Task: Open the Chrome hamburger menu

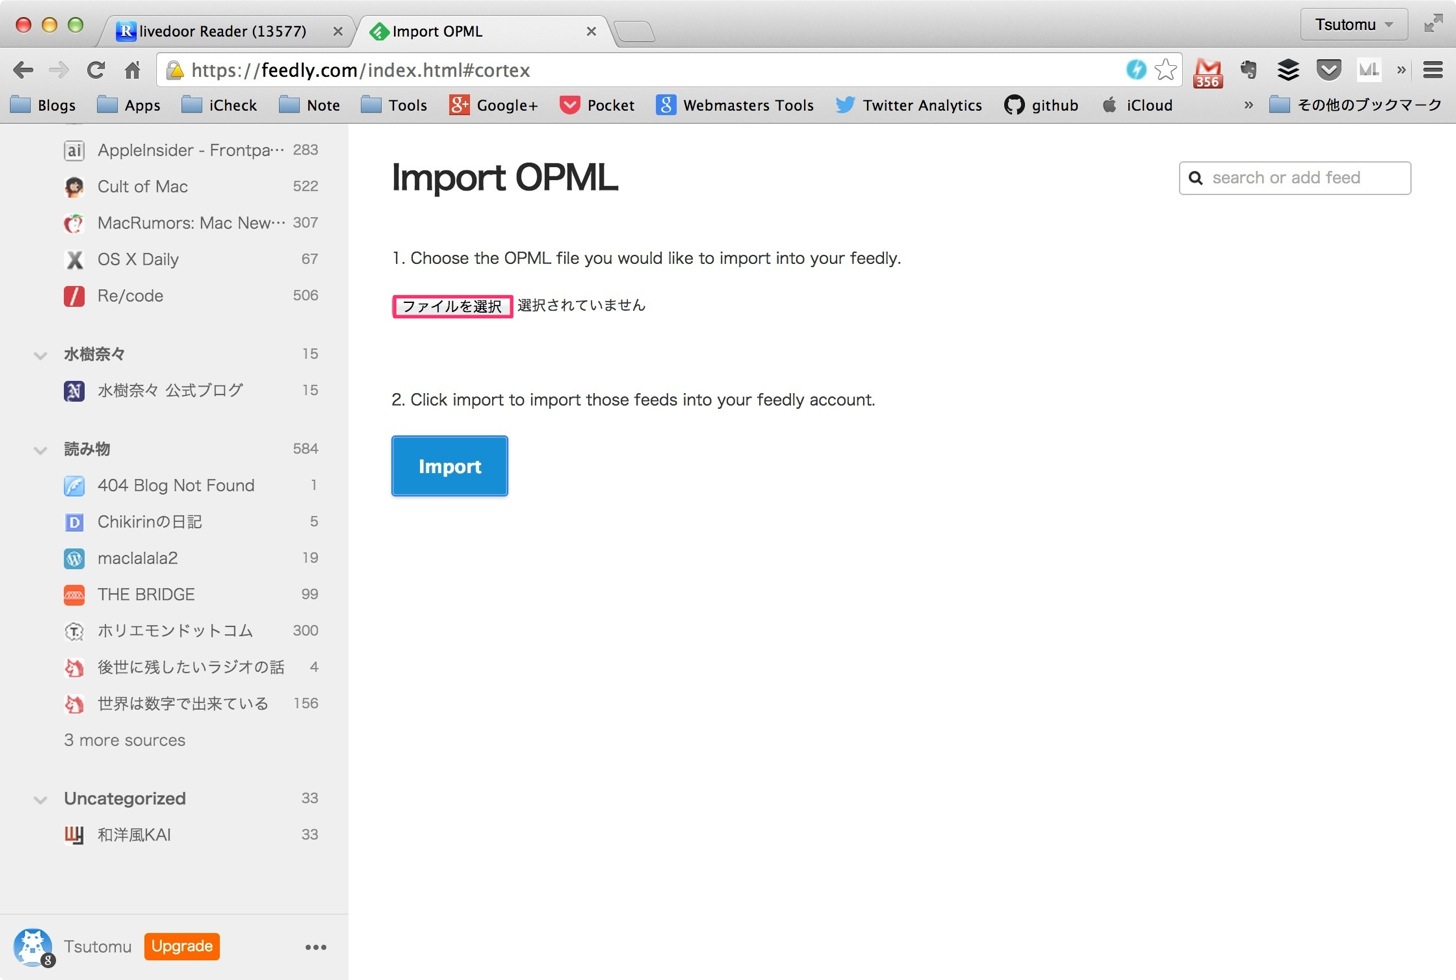Action: [1433, 69]
